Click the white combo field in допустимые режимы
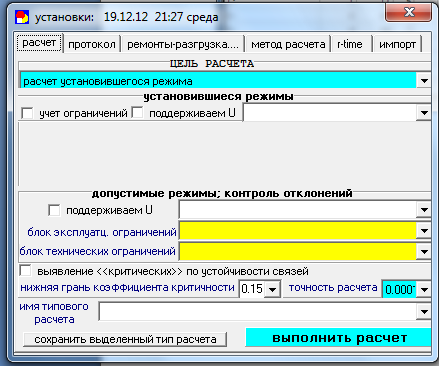The height and width of the screenshot is (366, 439). (x=298, y=210)
